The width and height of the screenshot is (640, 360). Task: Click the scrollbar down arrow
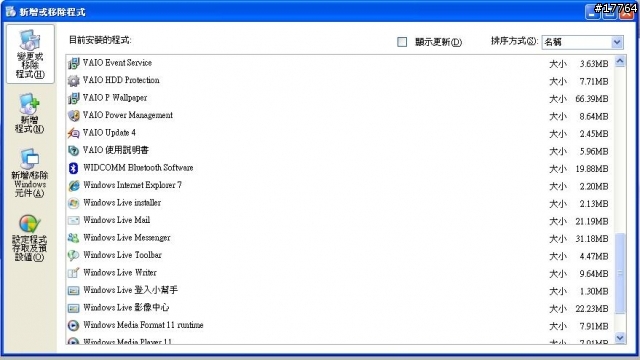click(620, 338)
